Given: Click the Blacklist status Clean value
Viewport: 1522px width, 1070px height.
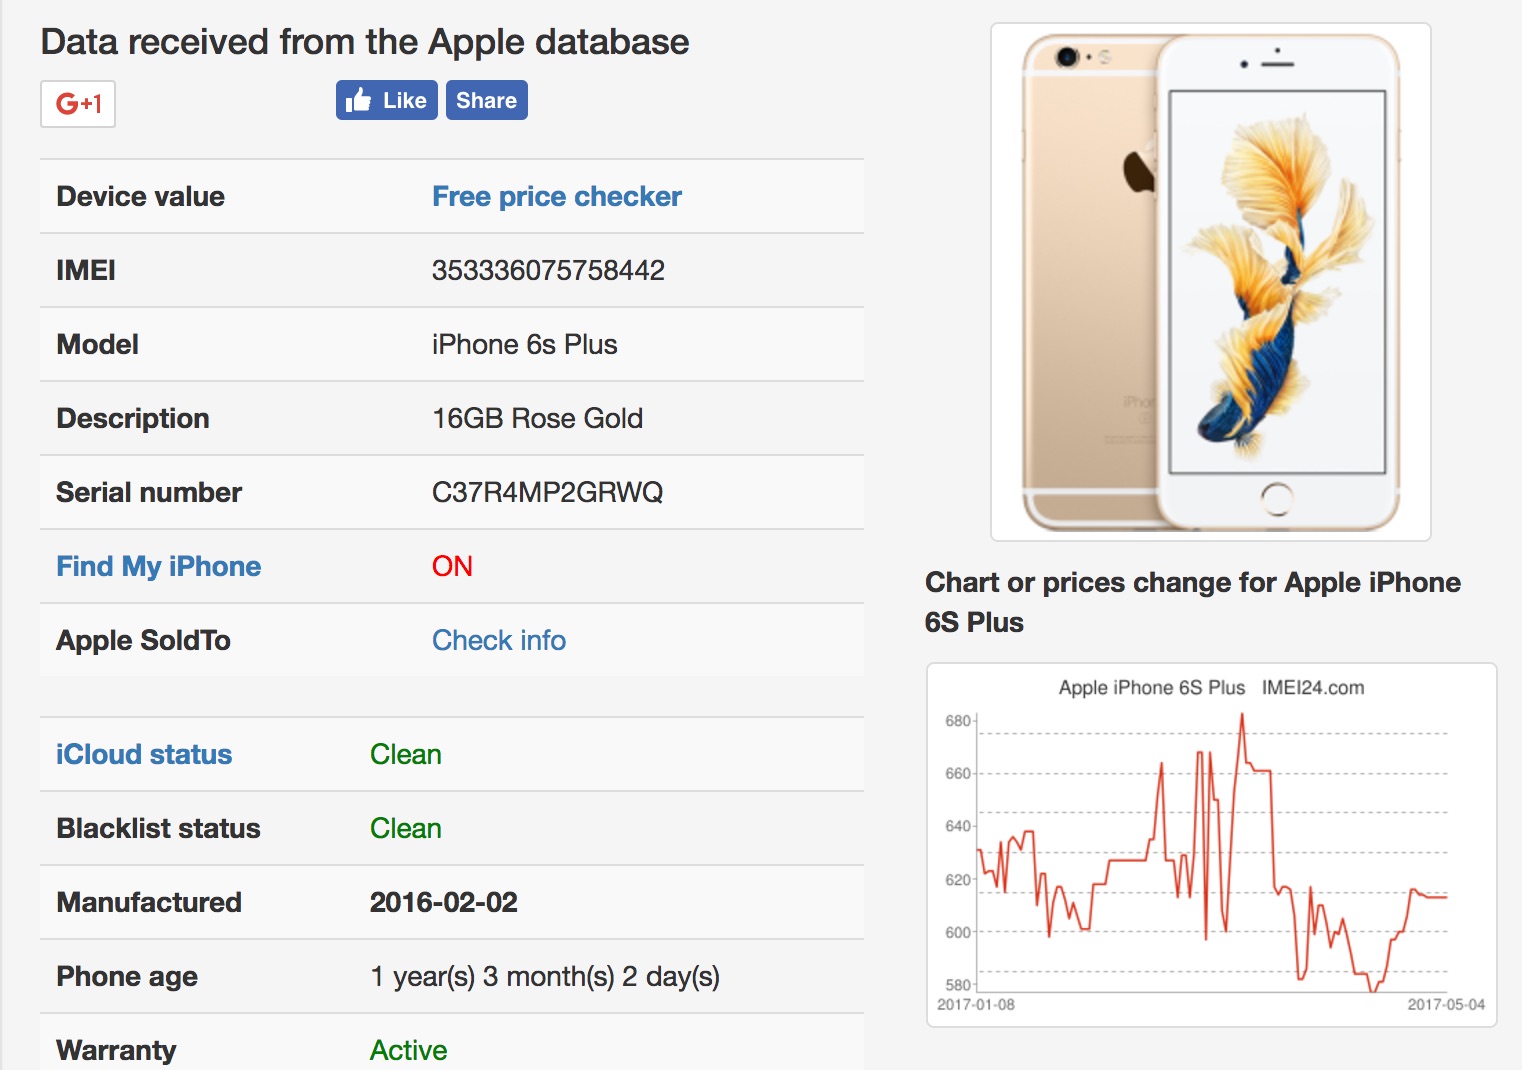Looking at the screenshot, I should [x=405, y=828].
